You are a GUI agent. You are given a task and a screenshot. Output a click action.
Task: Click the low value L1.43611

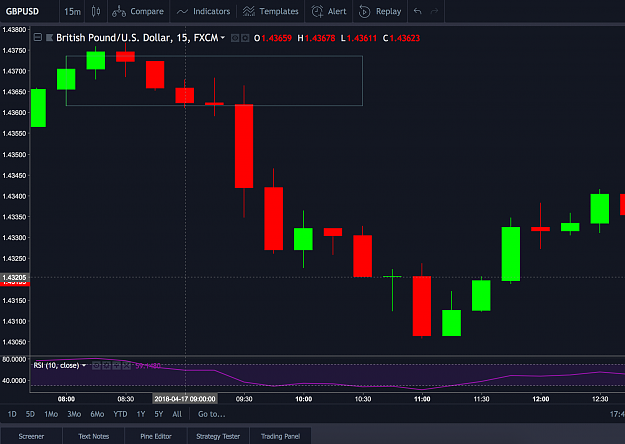(359, 38)
